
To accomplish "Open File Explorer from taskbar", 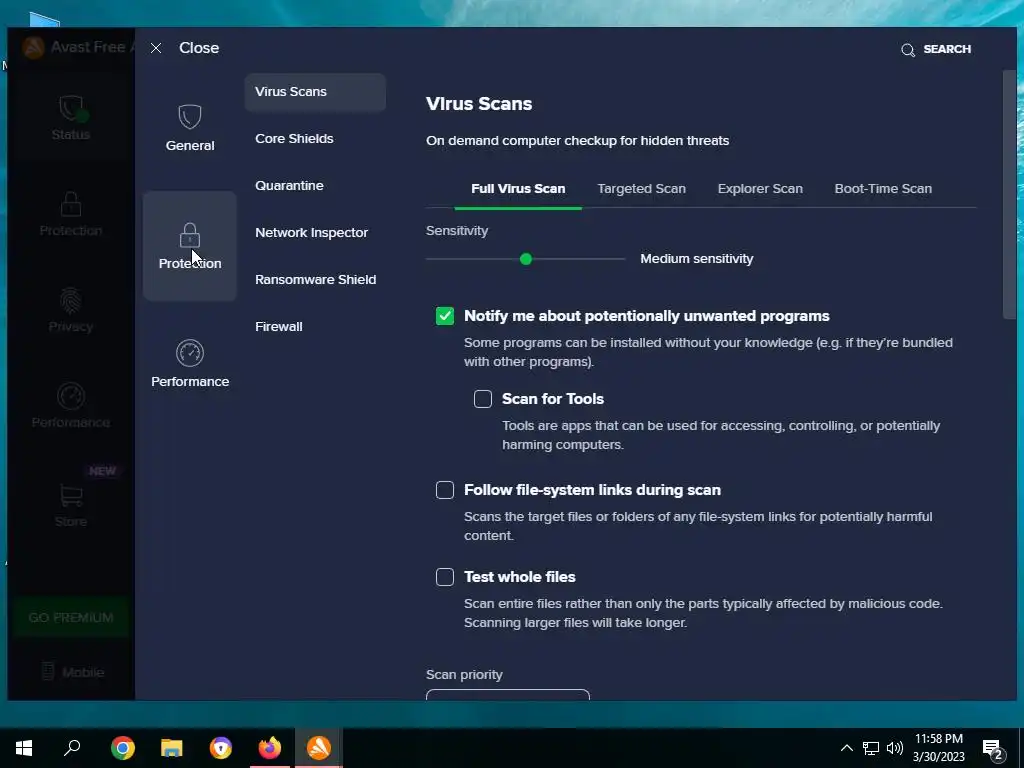I will (x=172, y=748).
